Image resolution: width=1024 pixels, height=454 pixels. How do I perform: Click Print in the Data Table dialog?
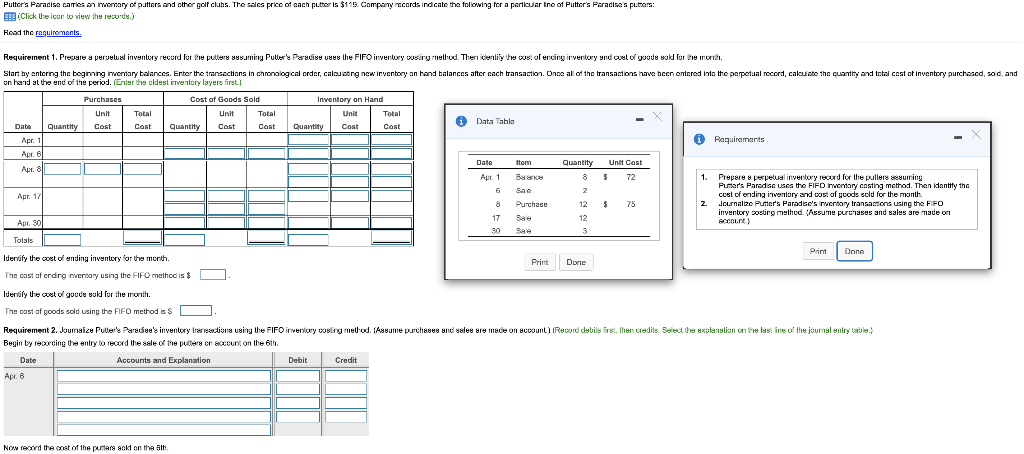pos(539,262)
